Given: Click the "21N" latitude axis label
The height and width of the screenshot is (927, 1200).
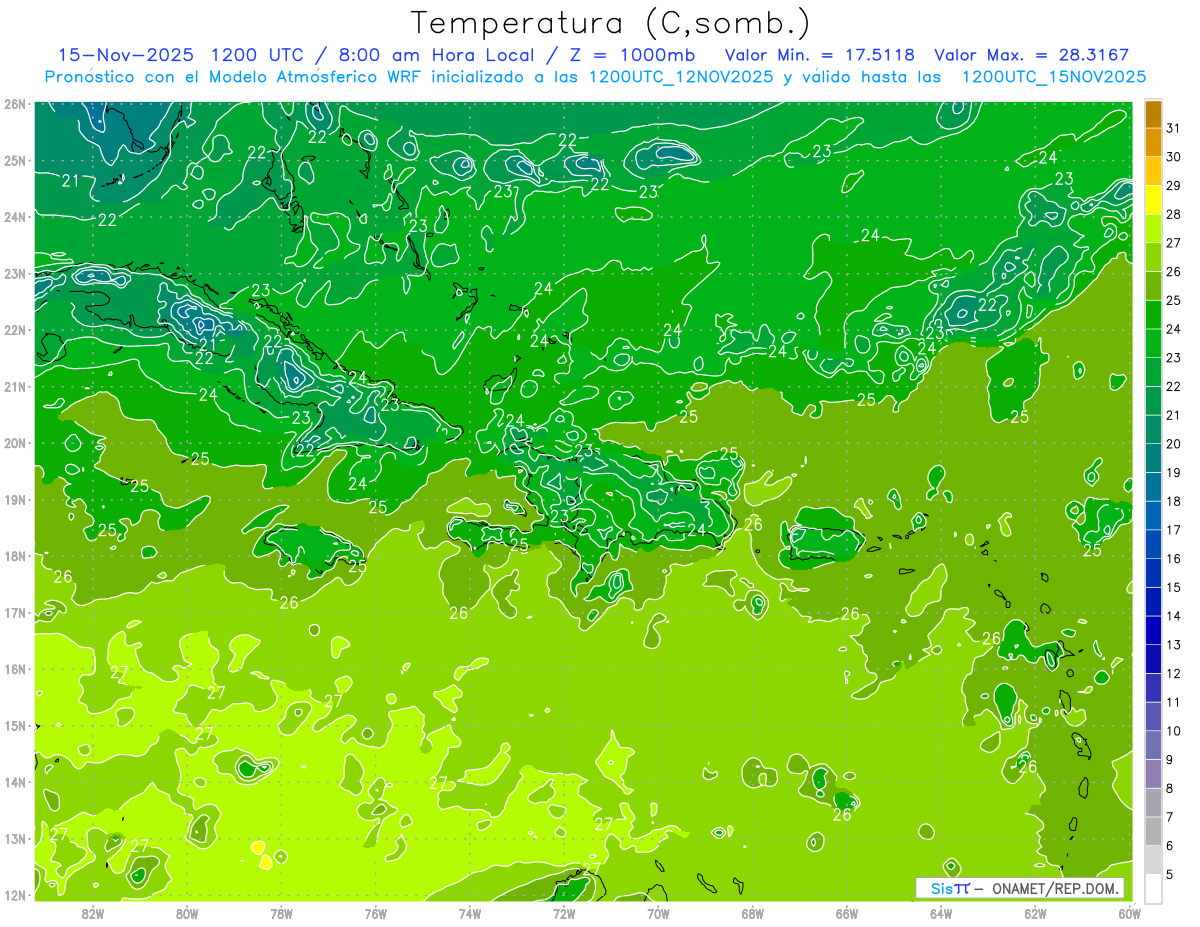Looking at the screenshot, I should point(14,387).
